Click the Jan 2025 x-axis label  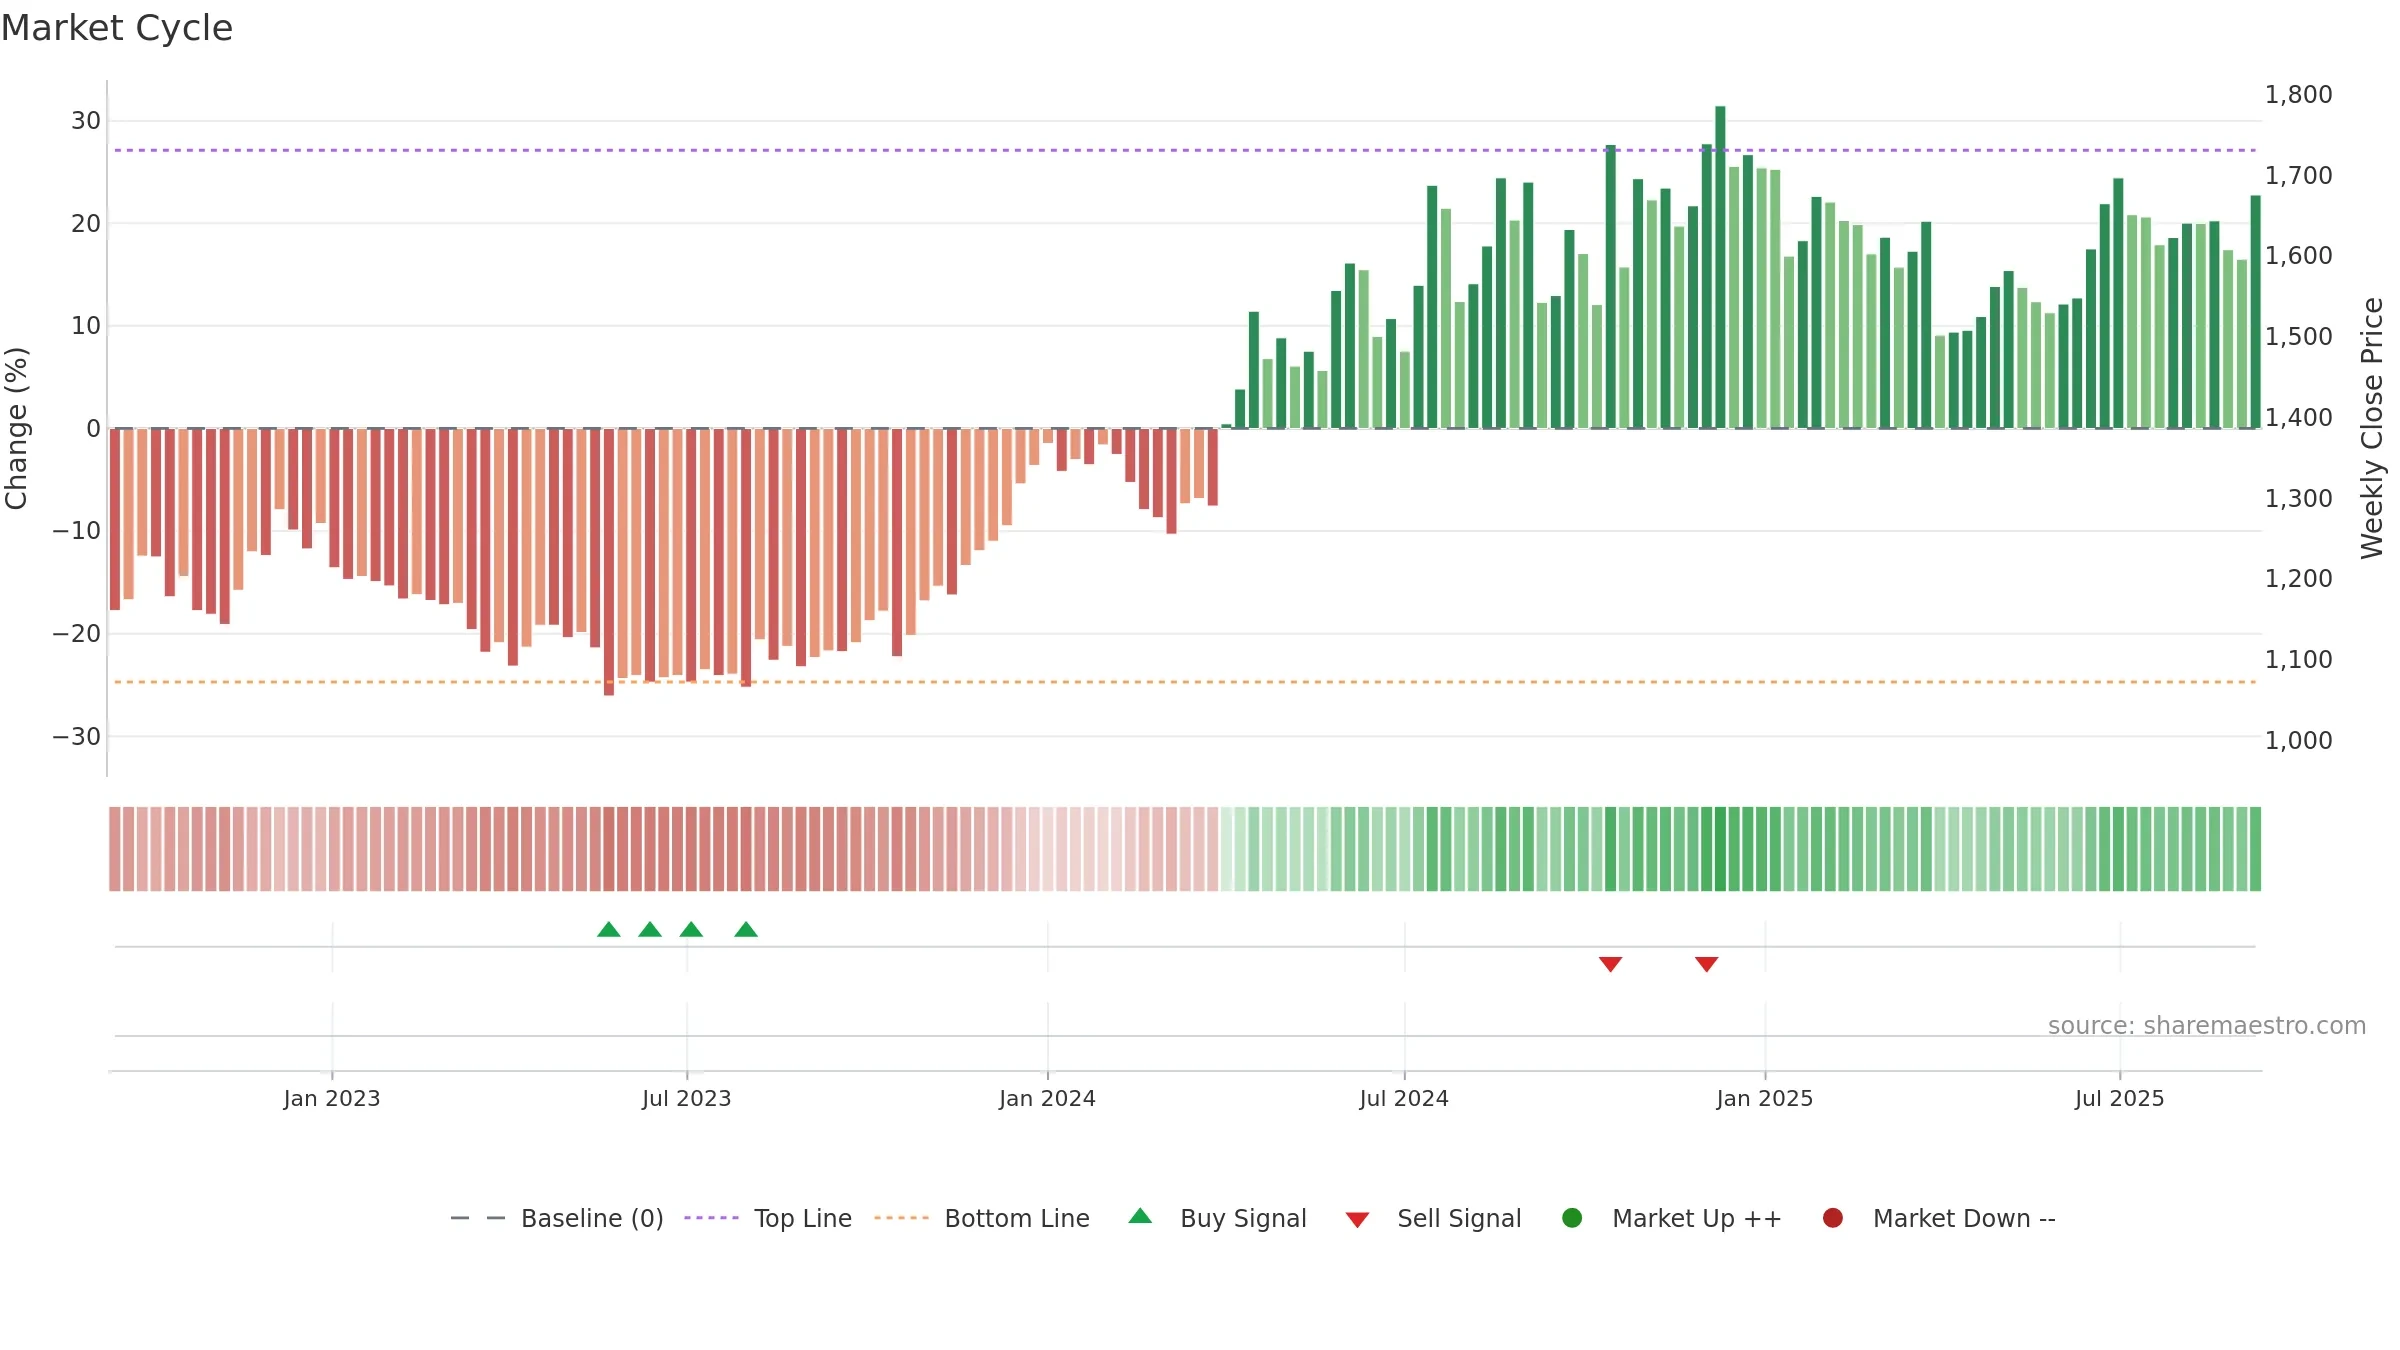1765,1099
